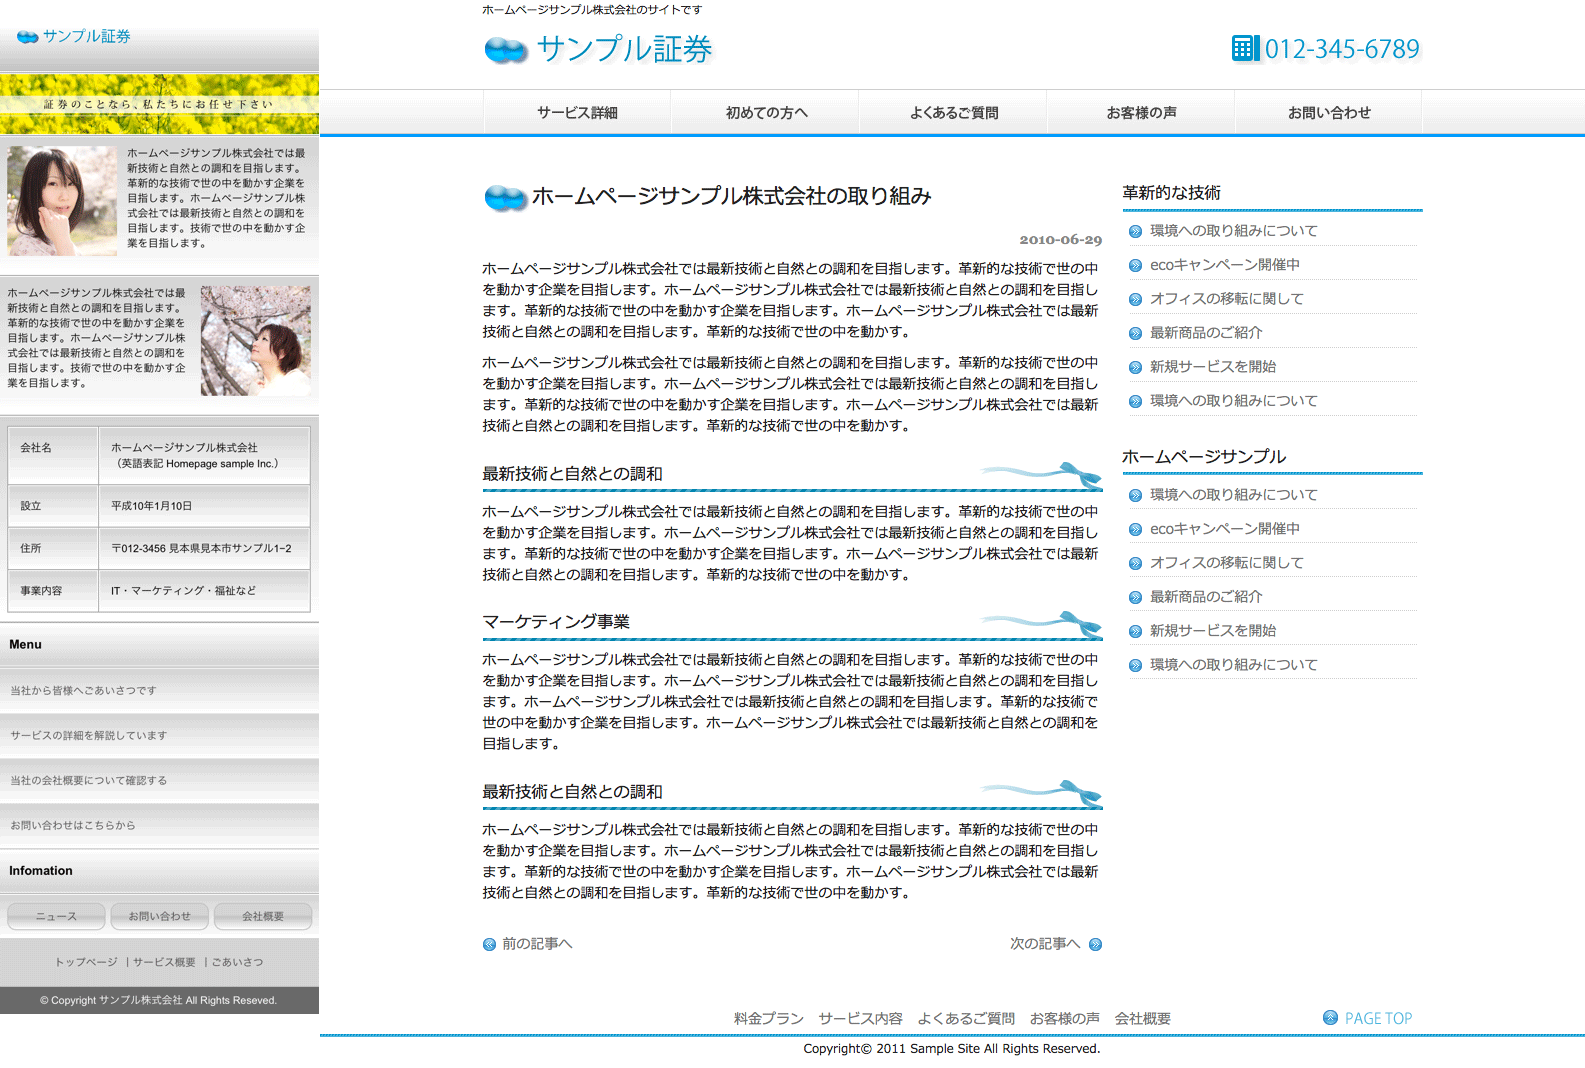The width and height of the screenshot is (1585, 1068).
Task: Click the round arrow icon beside 前の記事へ
Action: 489,944
